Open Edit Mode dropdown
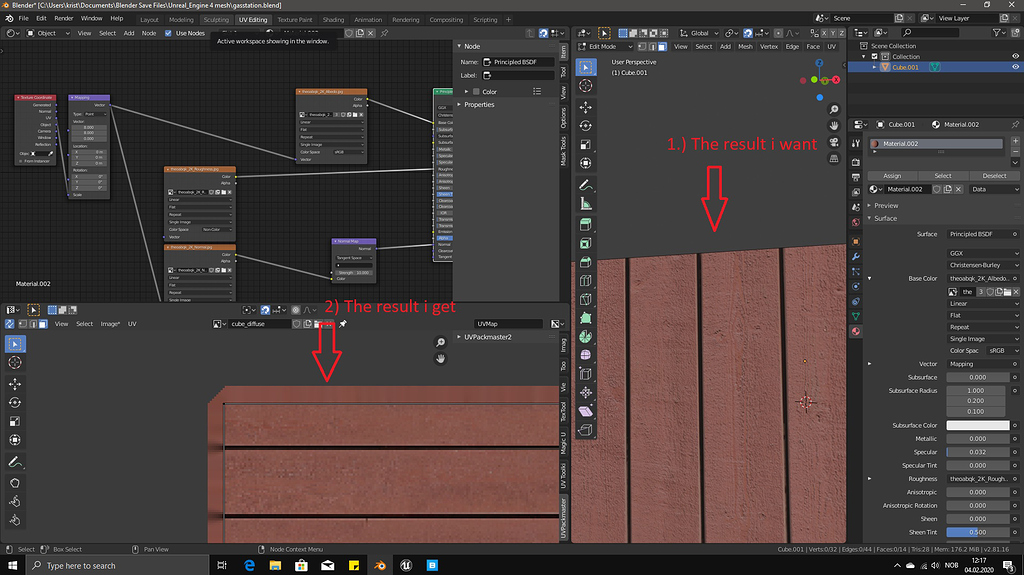Image resolution: width=1024 pixels, height=575 pixels. click(x=605, y=46)
